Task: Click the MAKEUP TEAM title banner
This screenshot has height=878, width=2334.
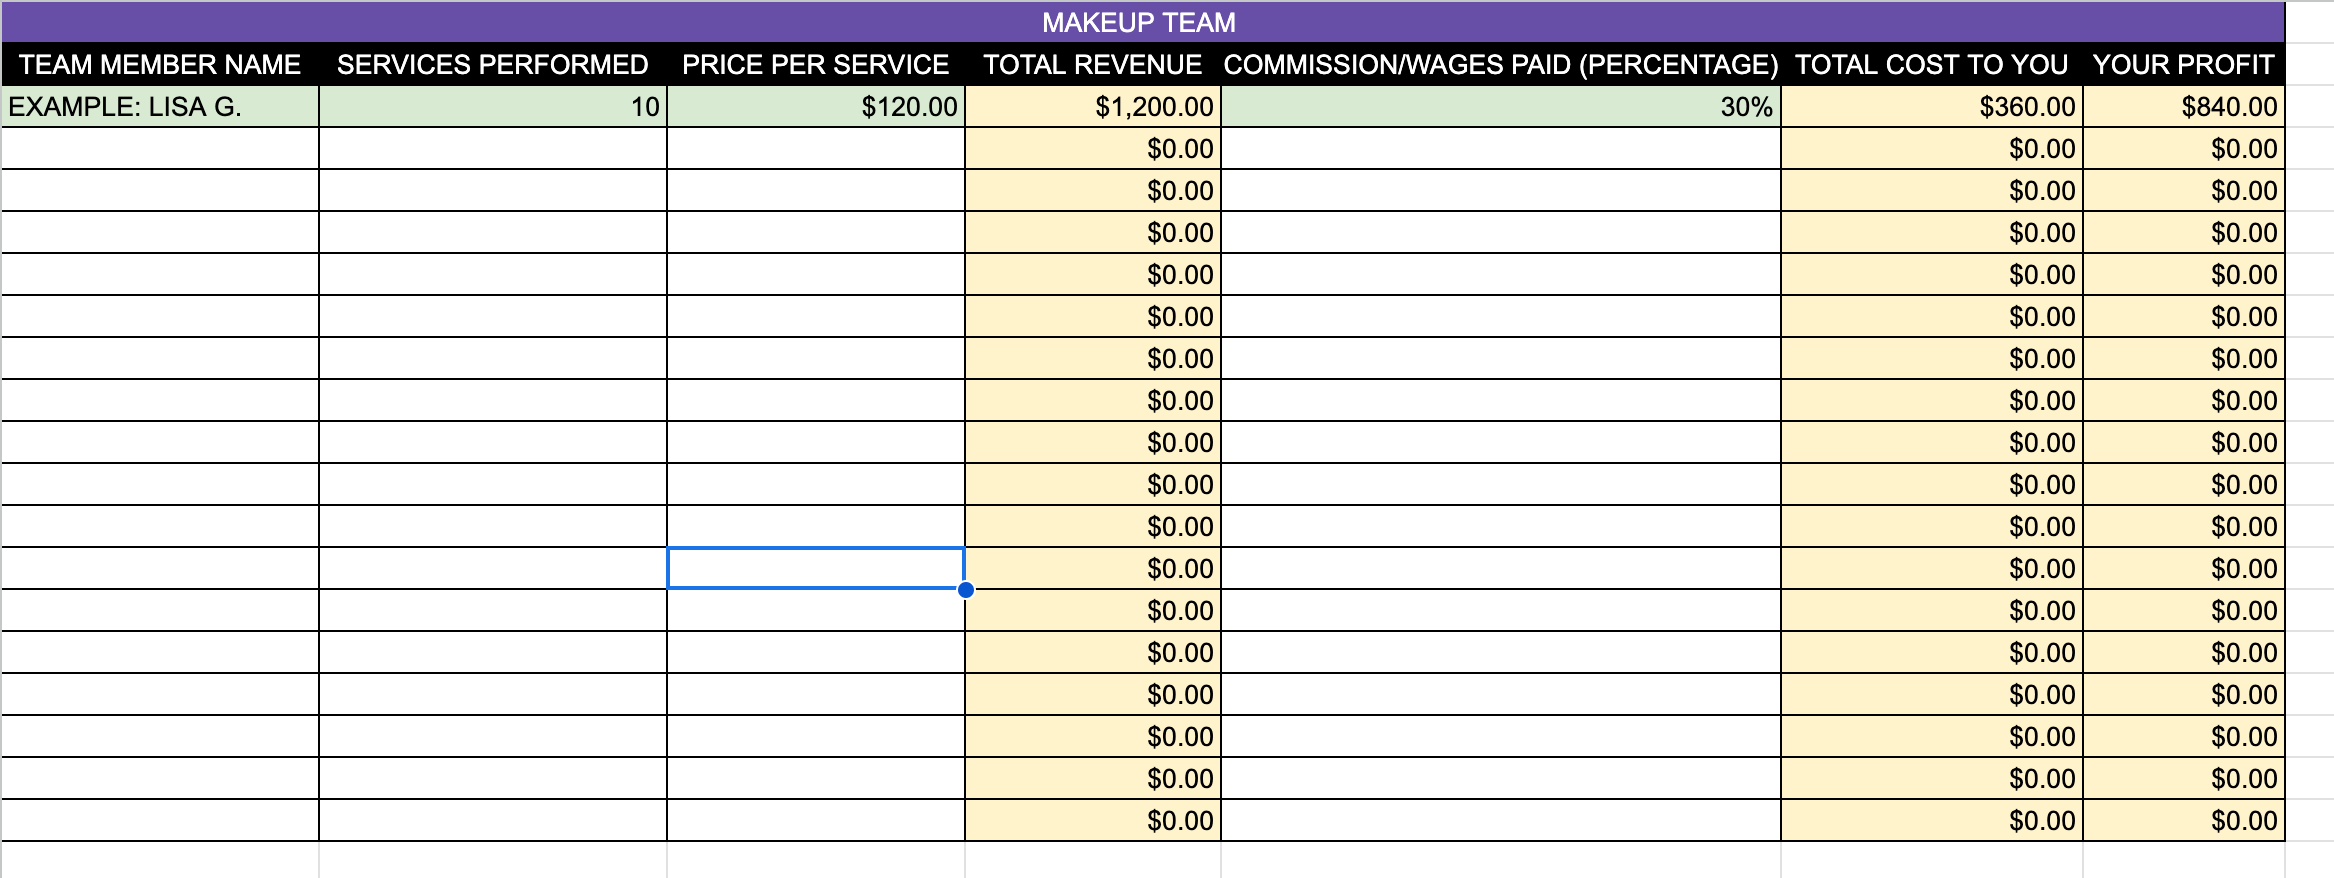Action: pos(1140,22)
